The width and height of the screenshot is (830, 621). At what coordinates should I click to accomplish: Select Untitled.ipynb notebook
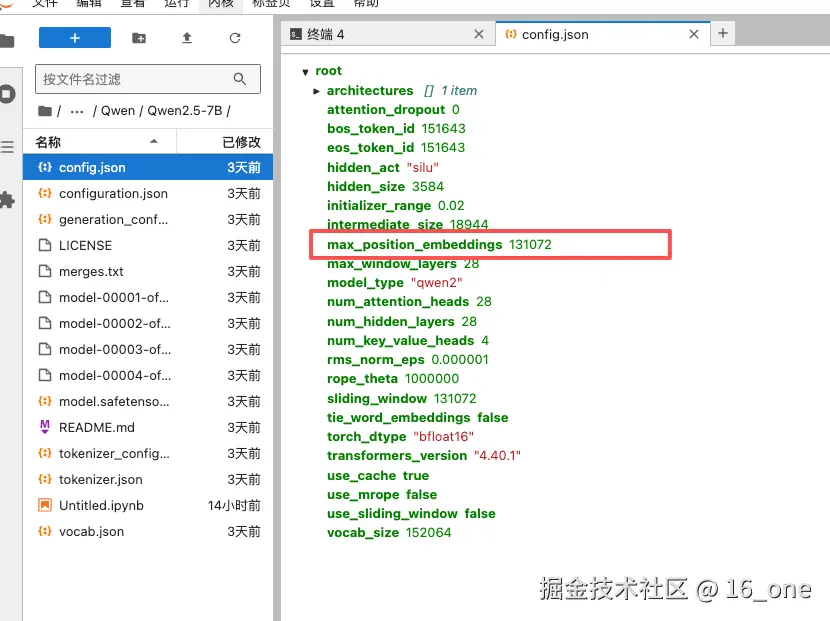point(148,505)
